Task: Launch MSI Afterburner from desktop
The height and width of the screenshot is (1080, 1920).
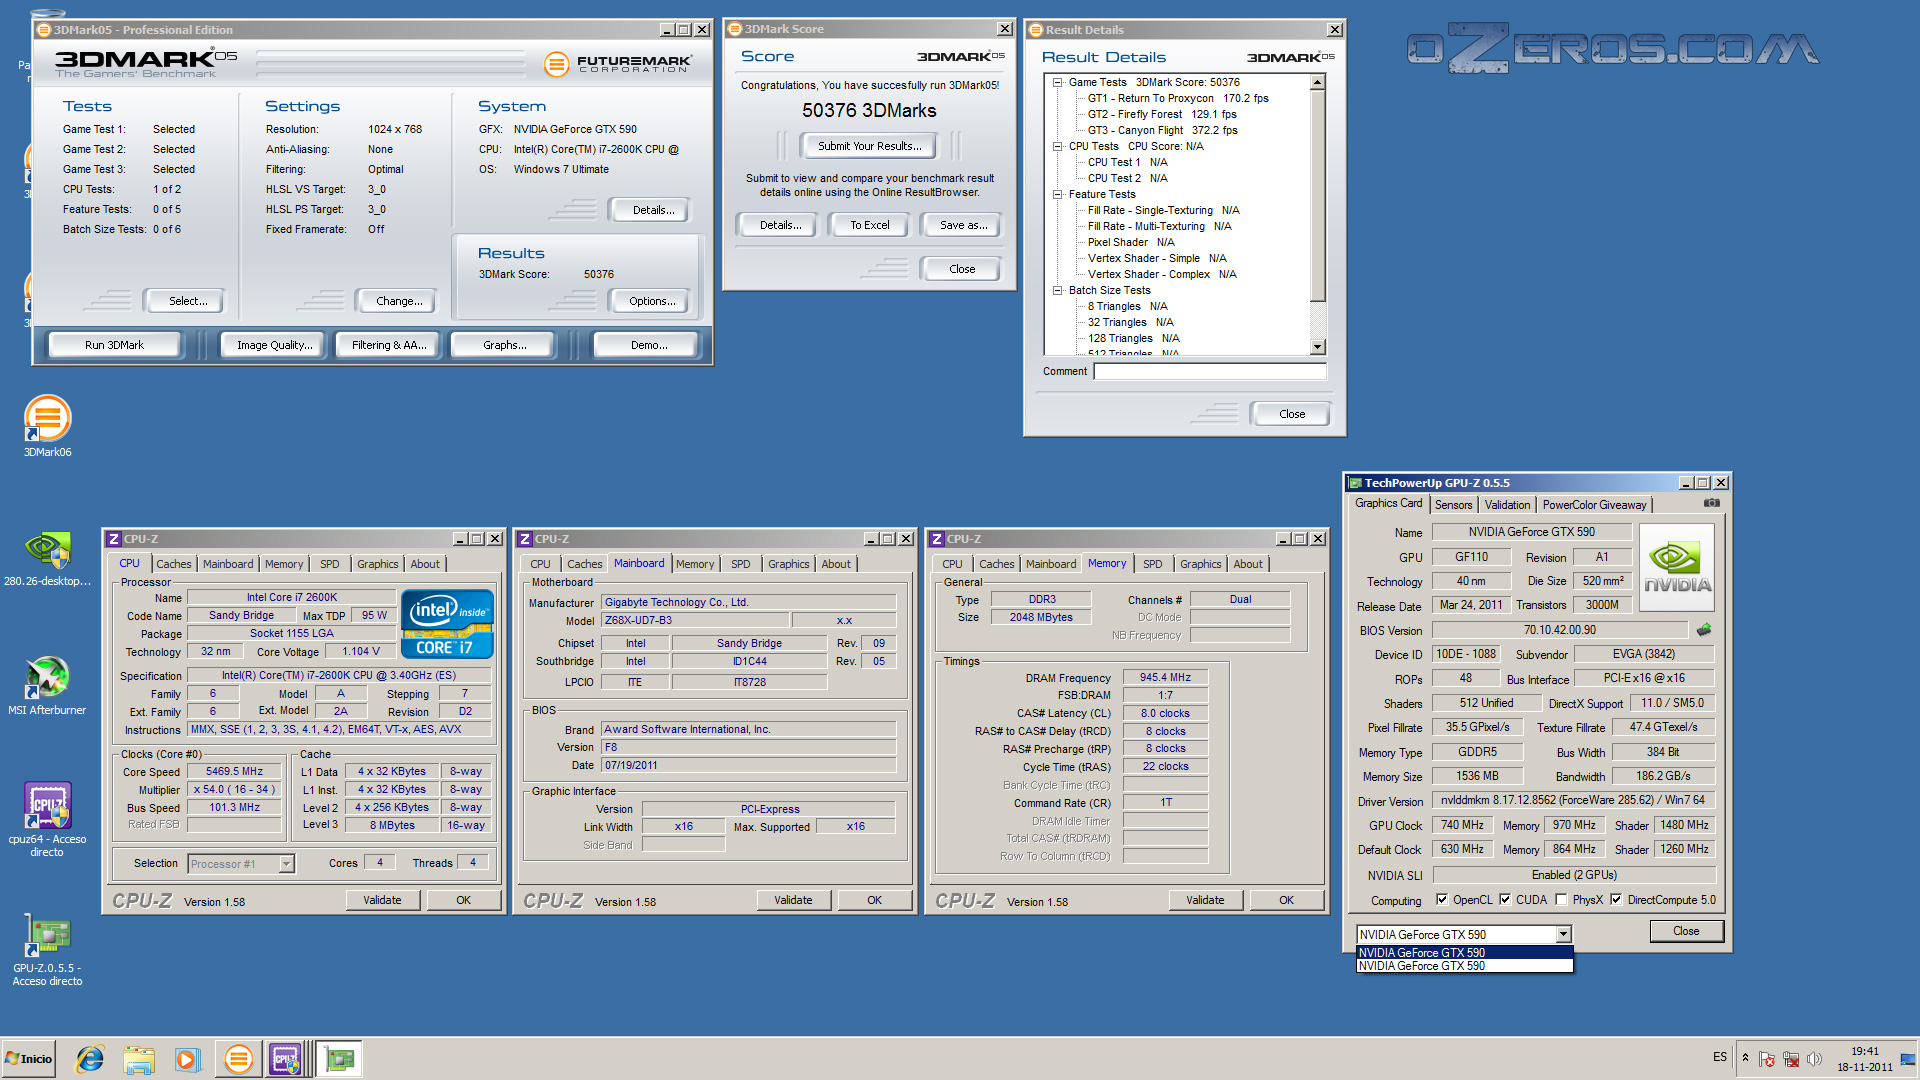Action: pos(47,685)
